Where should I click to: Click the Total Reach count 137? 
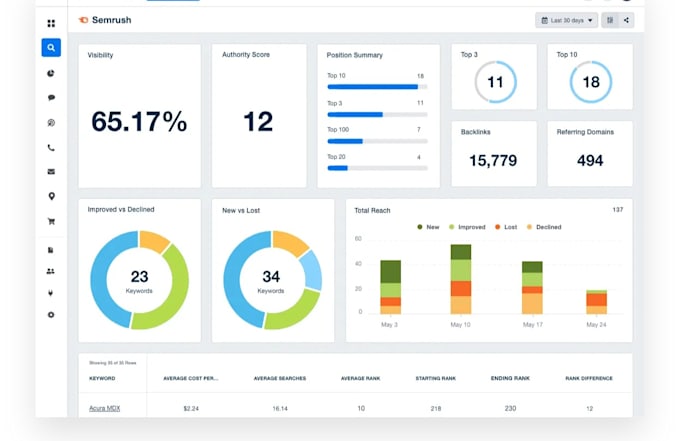tap(618, 210)
